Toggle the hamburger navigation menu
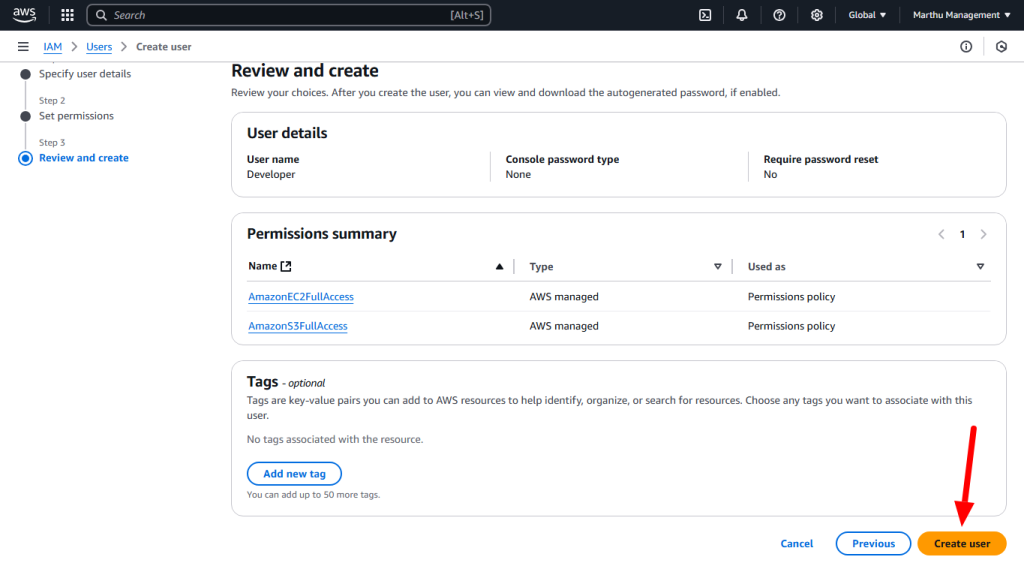Viewport: 1024px width, 575px height. 23,46
